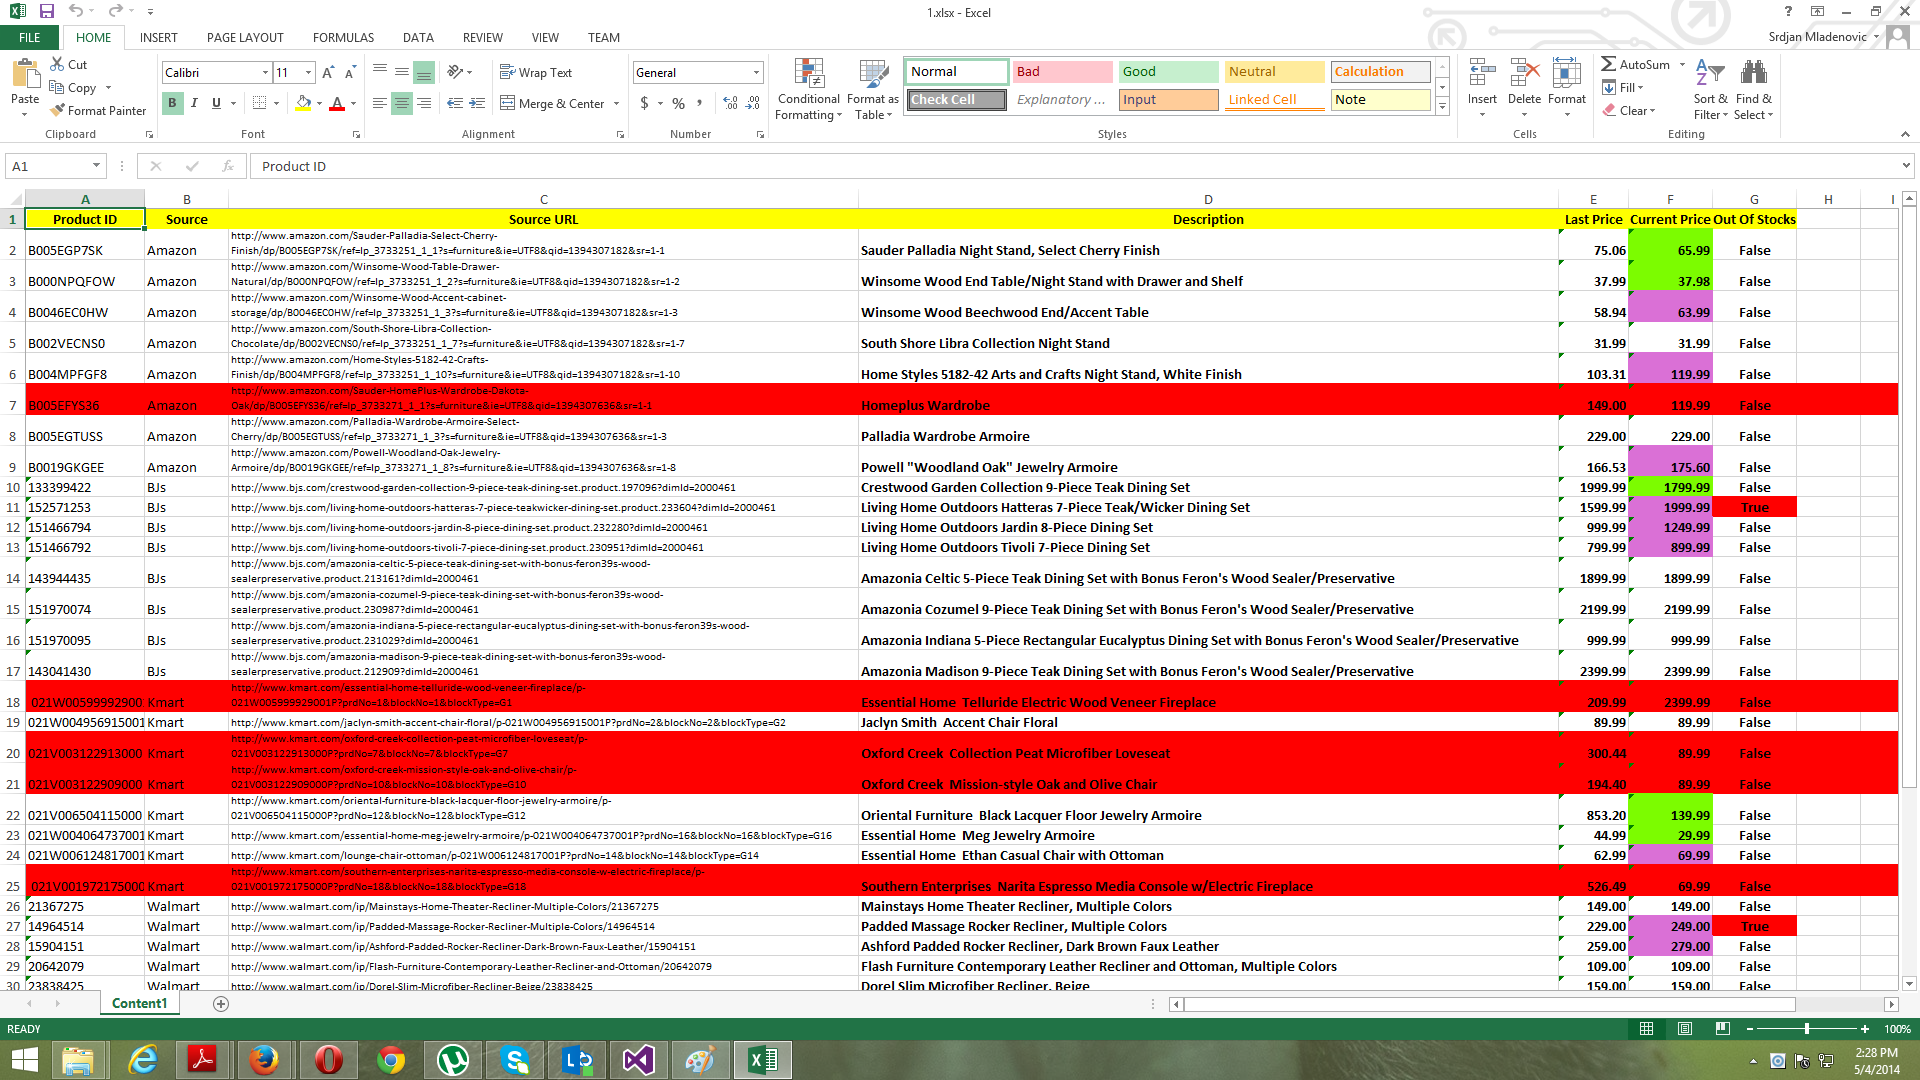Add a new sheet with plus icon
The width and height of the screenshot is (1920, 1080).
tap(221, 1003)
